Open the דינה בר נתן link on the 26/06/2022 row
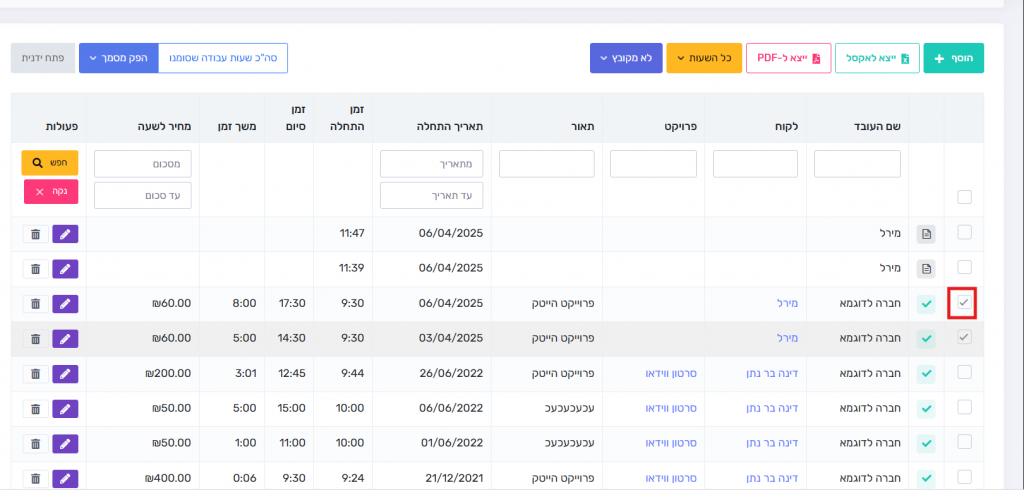Image resolution: width=1024 pixels, height=490 pixels. click(773, 373)
